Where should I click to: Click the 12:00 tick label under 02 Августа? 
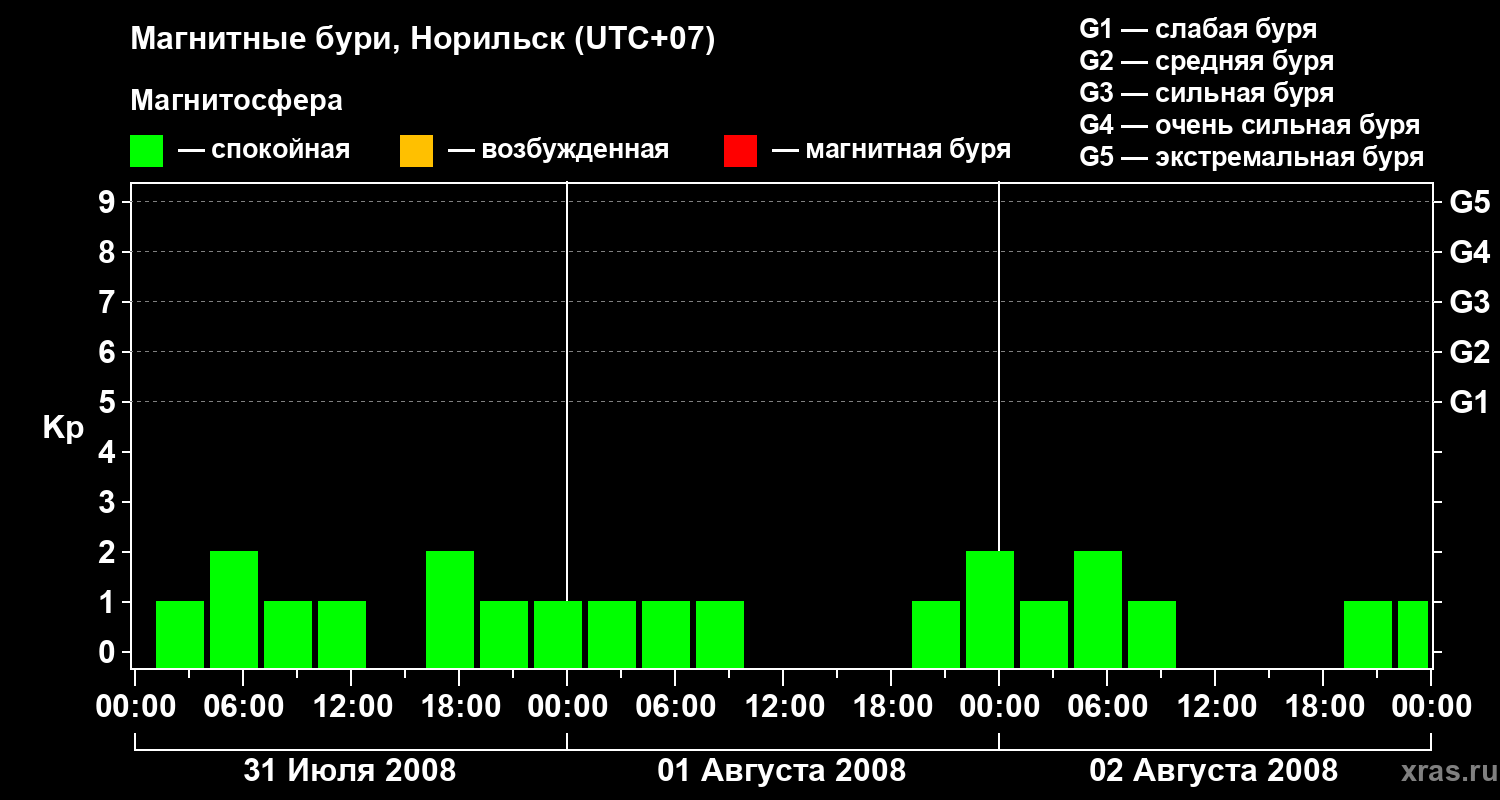click(1215, 707)
